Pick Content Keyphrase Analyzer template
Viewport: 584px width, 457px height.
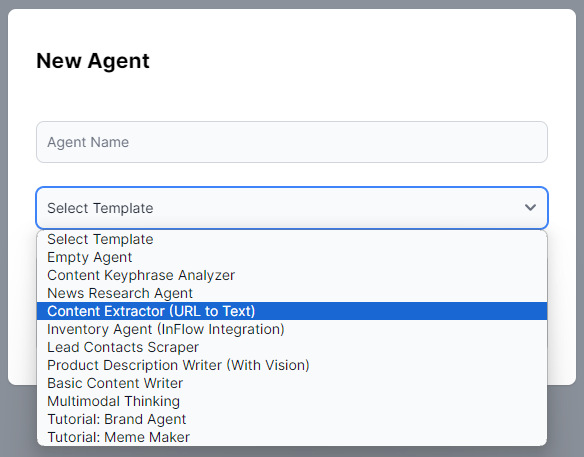292,275
